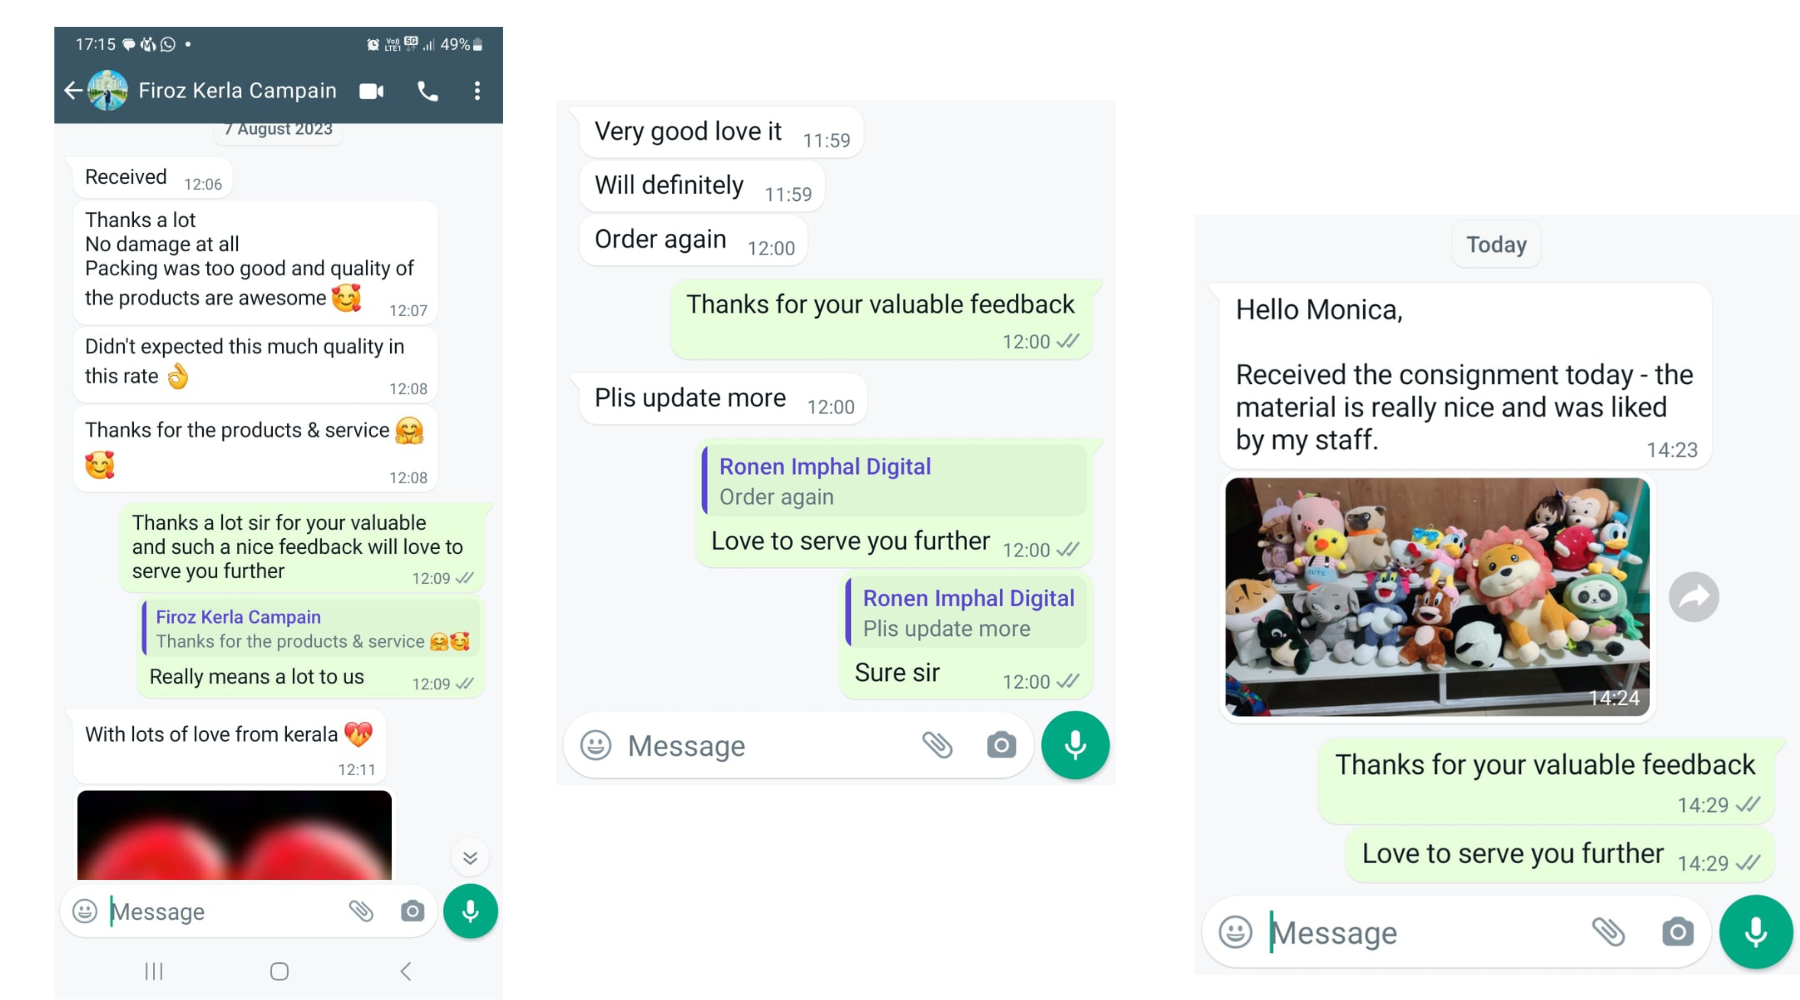The image size is (1800, 1000).
Task: Open camera in right chat input
Action: (x=1677, y=932)
